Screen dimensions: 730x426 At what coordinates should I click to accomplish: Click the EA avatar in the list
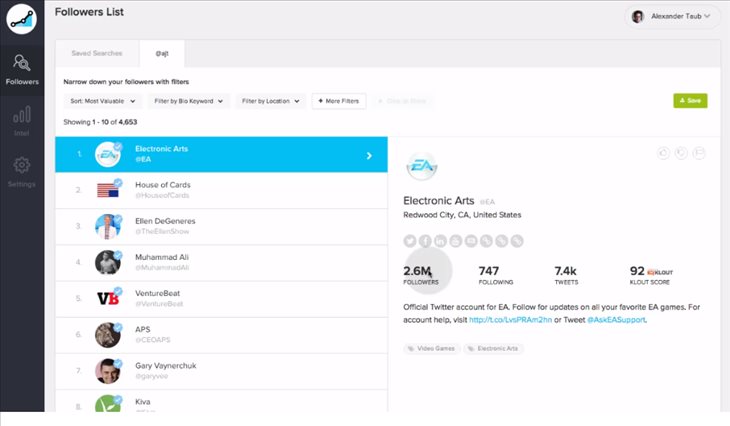click(x=108, y=155)
